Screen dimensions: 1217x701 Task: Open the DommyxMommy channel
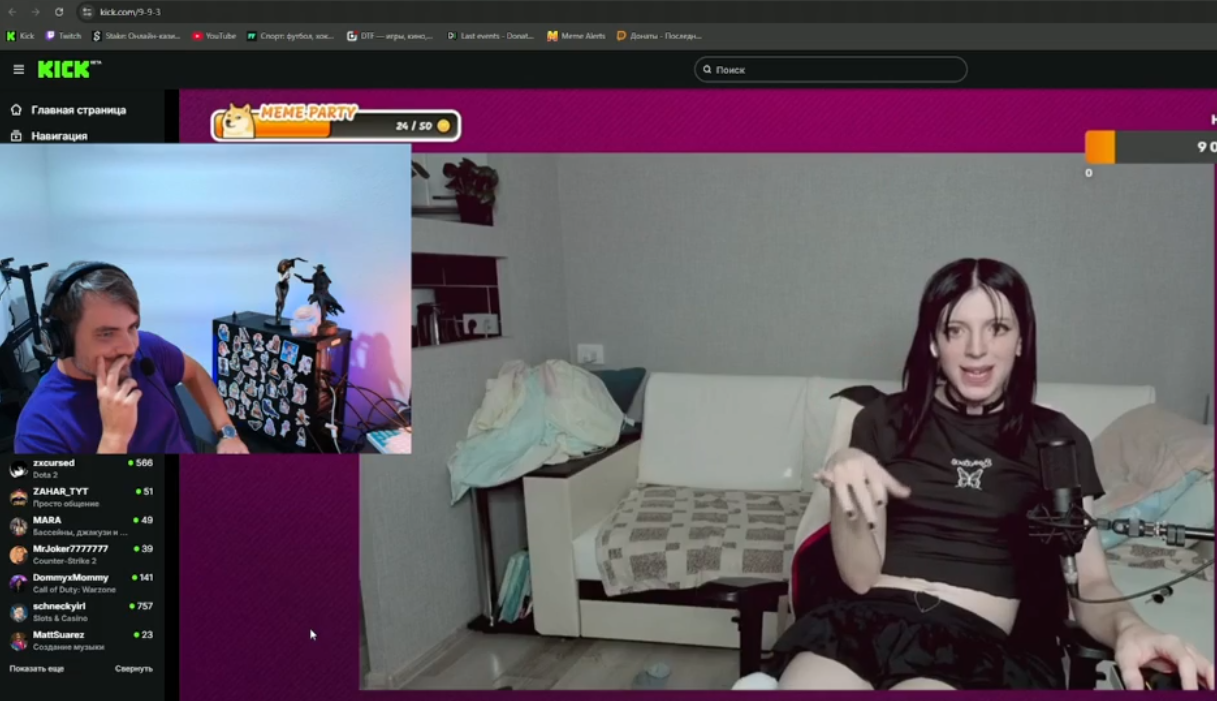point(82,583)
